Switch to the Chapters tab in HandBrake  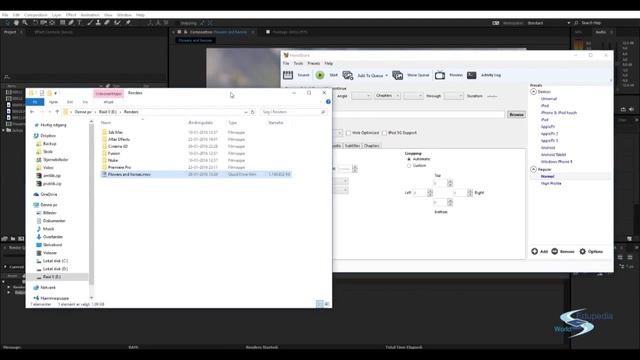coord(371,146)
